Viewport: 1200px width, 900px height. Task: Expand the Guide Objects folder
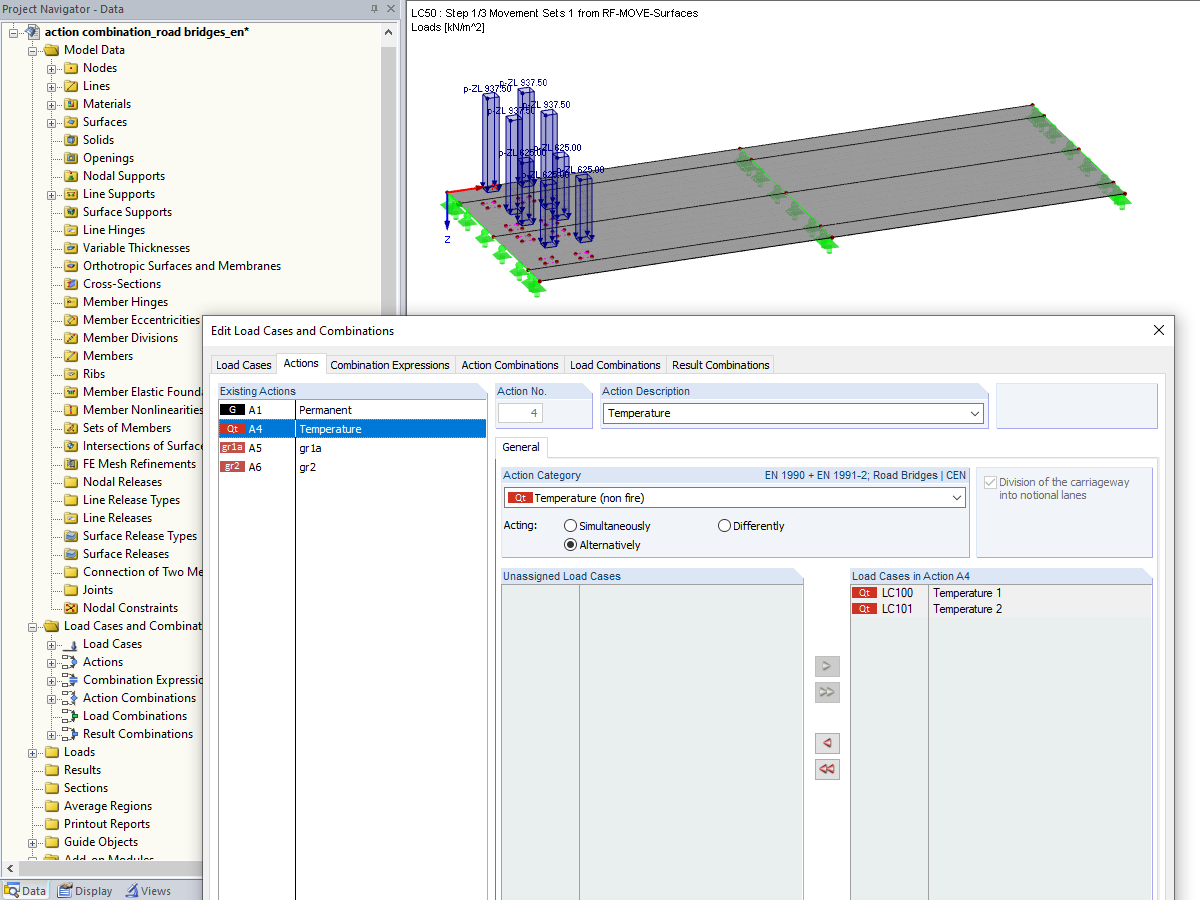pyautogui.click(x=33, y=842)
